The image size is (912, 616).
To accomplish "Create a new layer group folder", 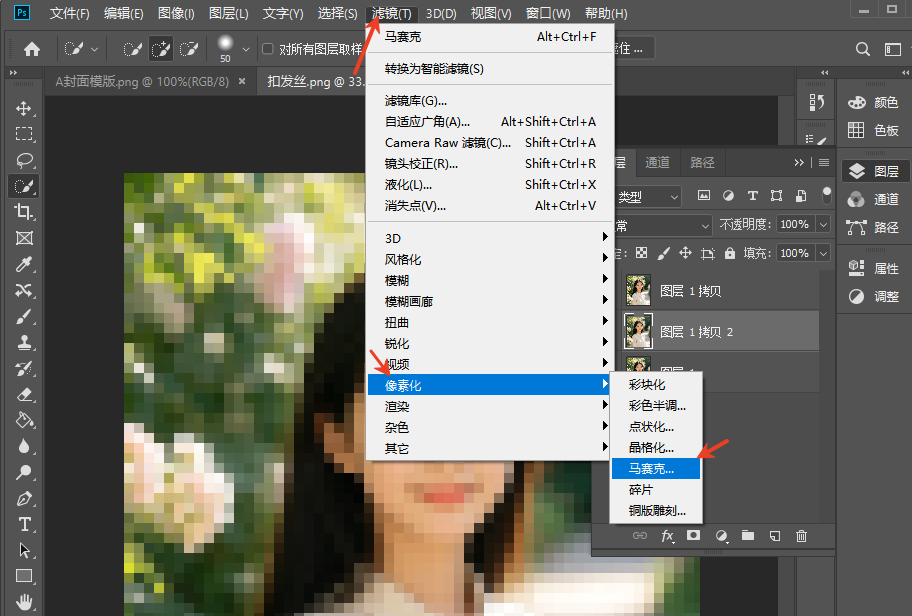I will tap(748, 535).
